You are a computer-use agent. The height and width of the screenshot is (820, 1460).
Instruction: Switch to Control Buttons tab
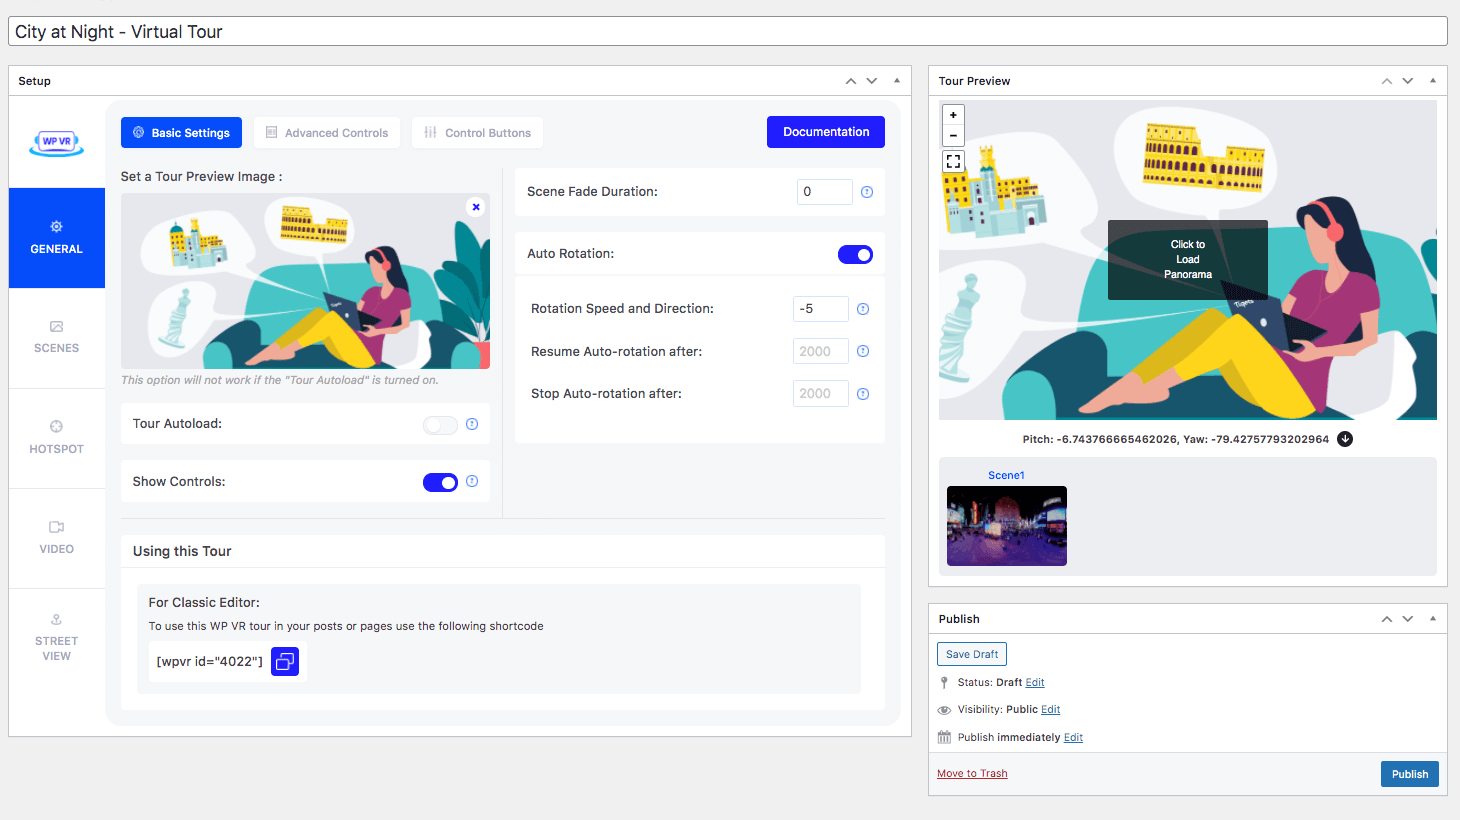(x=478, y=133)
